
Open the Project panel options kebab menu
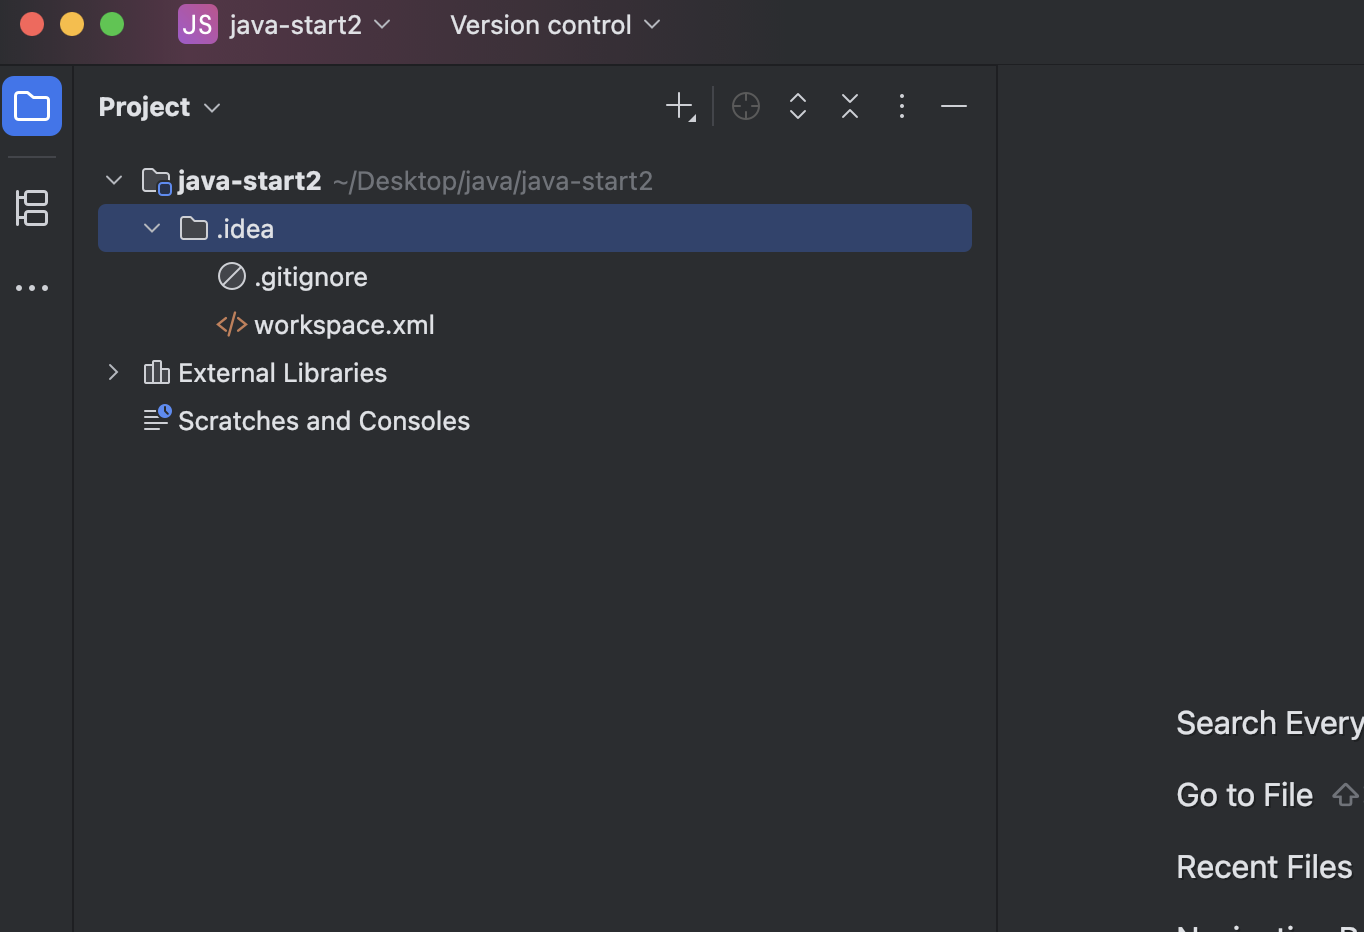point(902,106)
